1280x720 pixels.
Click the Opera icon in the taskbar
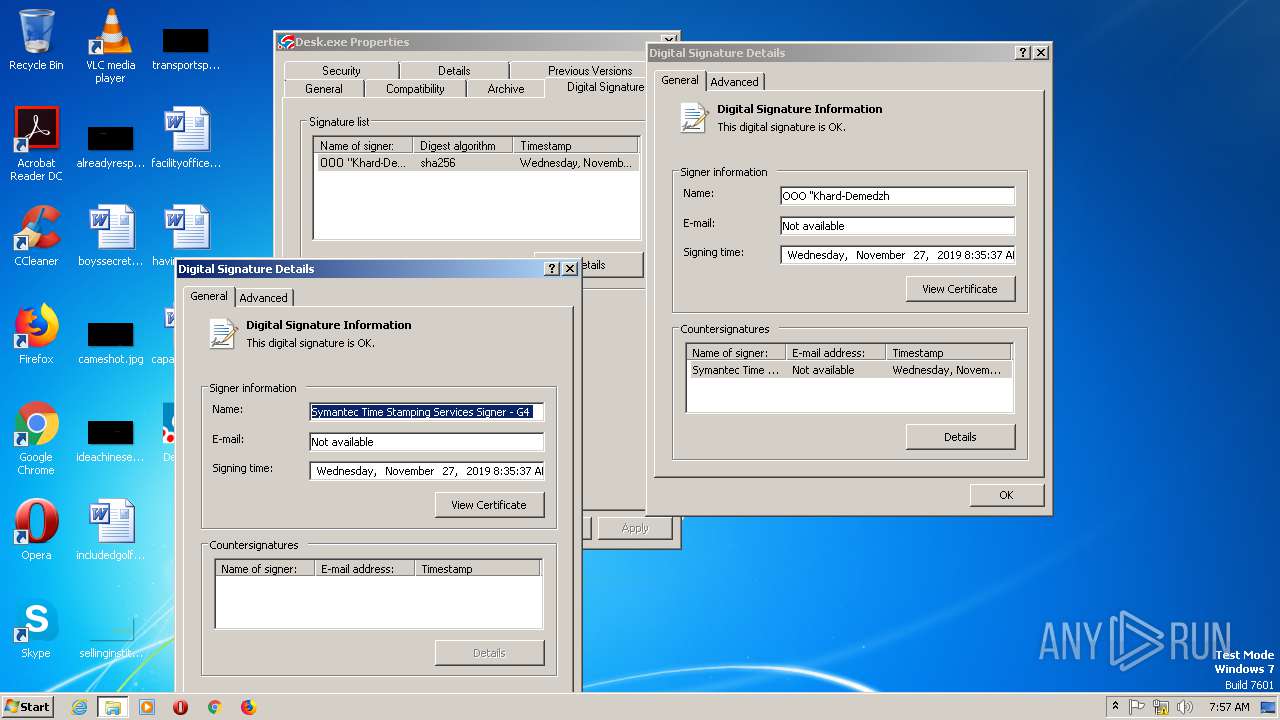180,707
